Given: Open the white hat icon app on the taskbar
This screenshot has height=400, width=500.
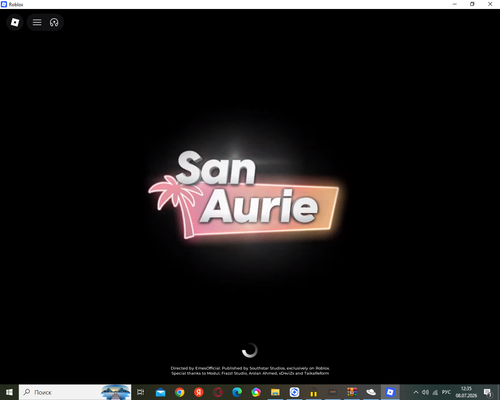Looking at the screenshot, I should click(x=371, y=392).
